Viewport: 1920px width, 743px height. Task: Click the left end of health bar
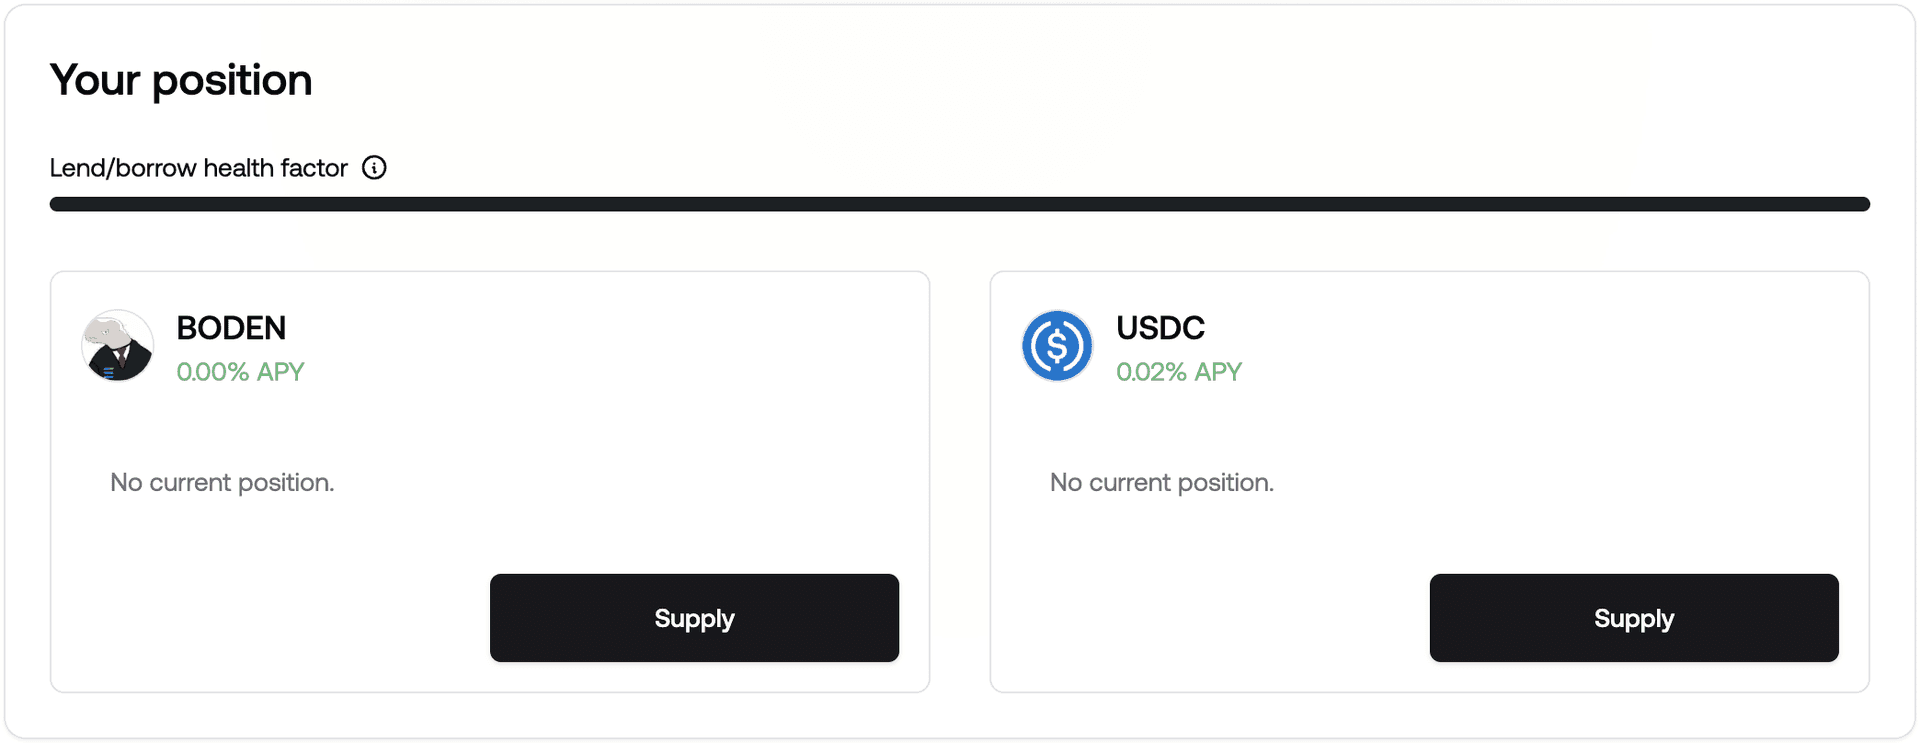[58, 204]
